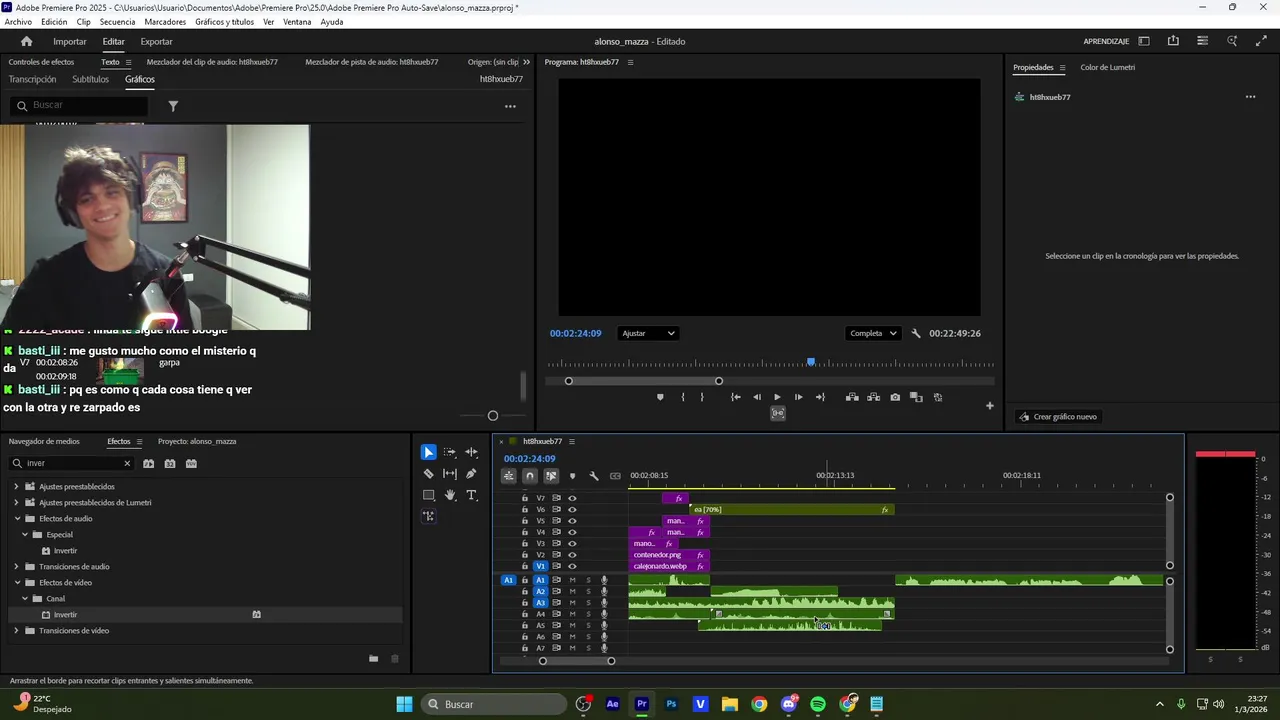Expand the Transiciones de audio folder

(16, 567)
